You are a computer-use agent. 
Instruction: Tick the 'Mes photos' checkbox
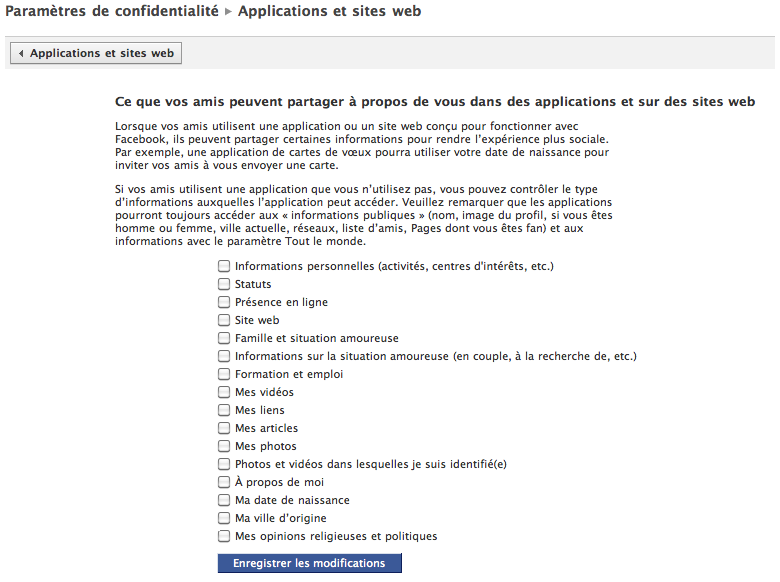point(224,446)
